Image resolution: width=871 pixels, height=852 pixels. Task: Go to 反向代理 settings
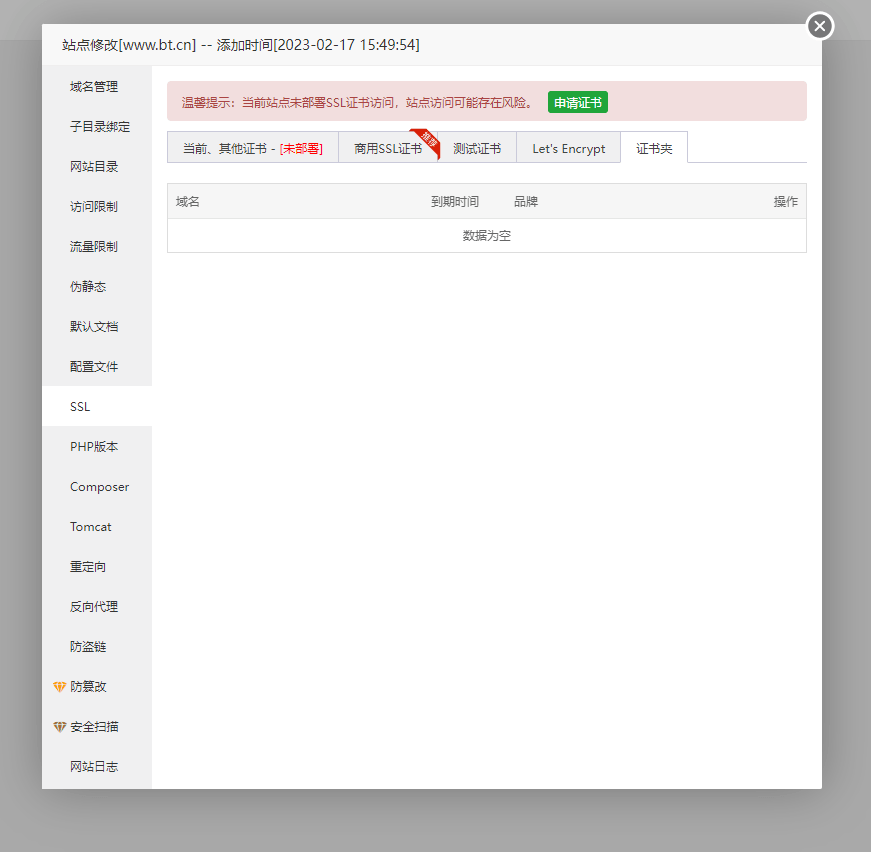94,607
